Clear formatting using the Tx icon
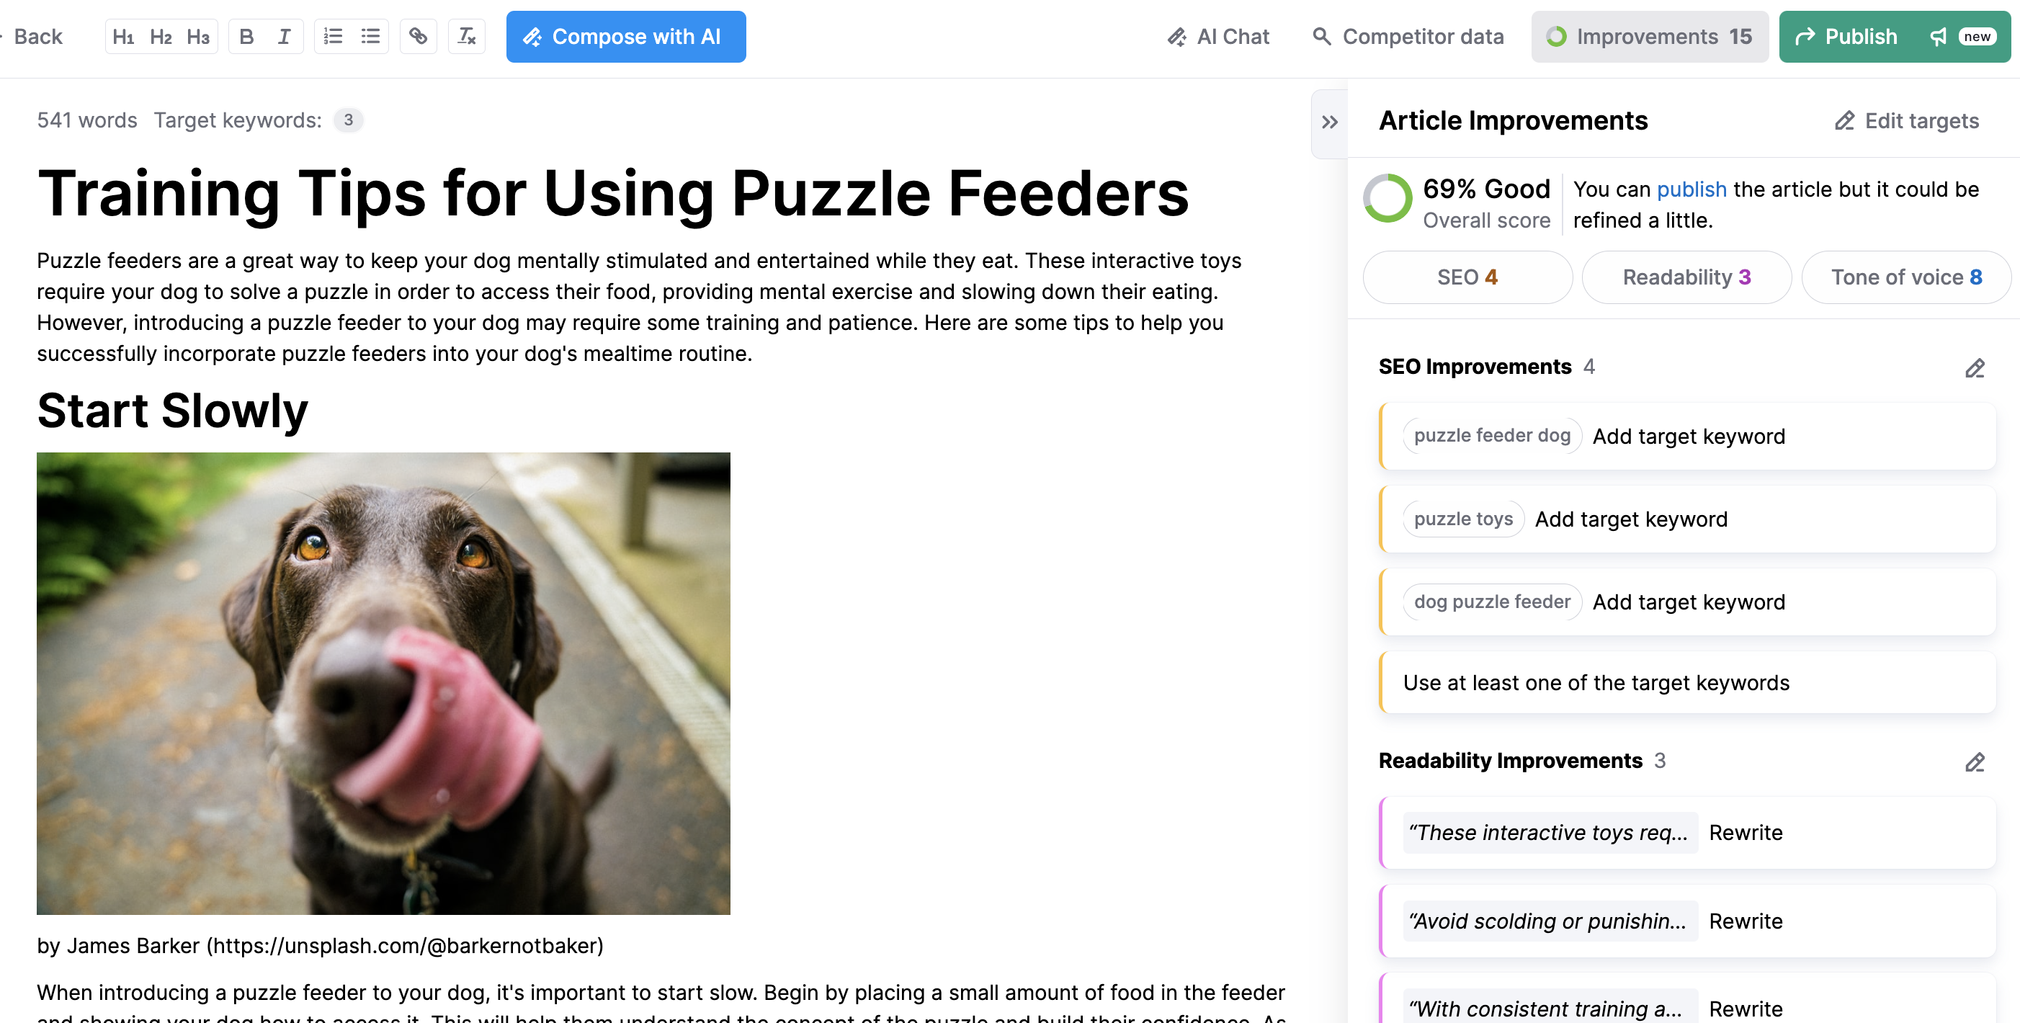This screenshot has width=2020, height=1023. (466, 36)
